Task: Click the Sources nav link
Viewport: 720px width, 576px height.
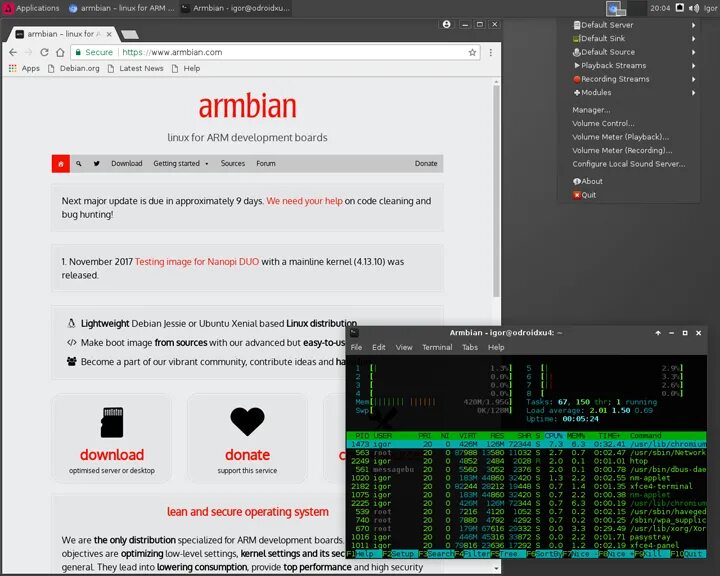Action: click(233, 164)
